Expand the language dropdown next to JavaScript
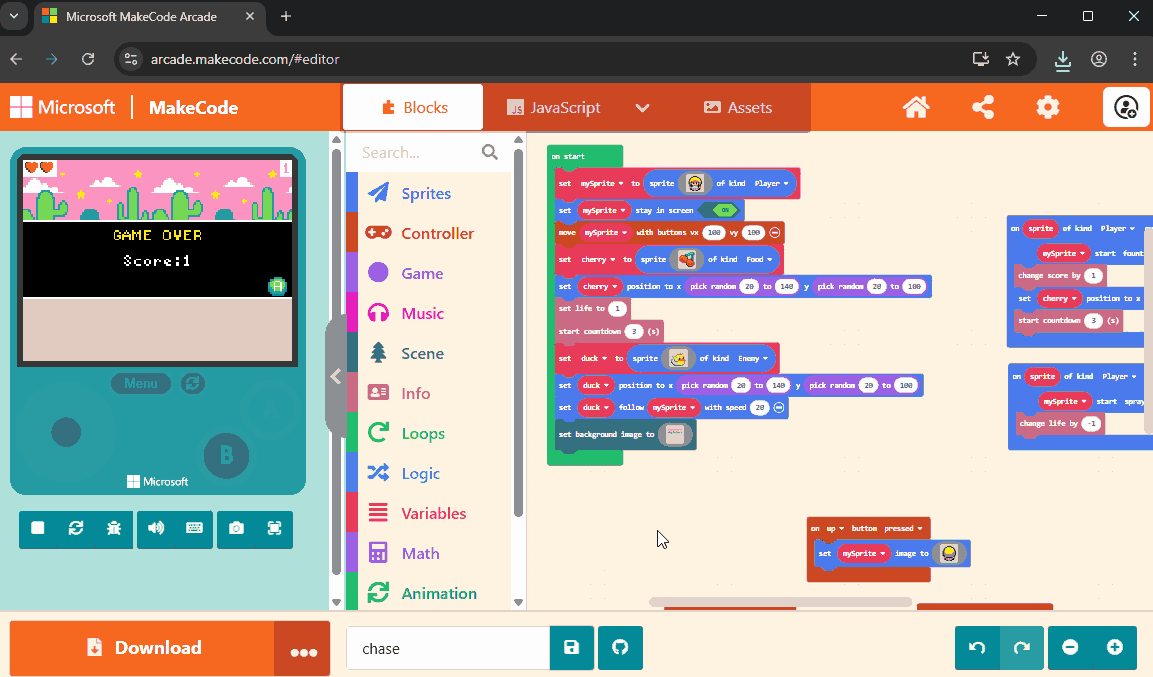 [x=642, y=107]
